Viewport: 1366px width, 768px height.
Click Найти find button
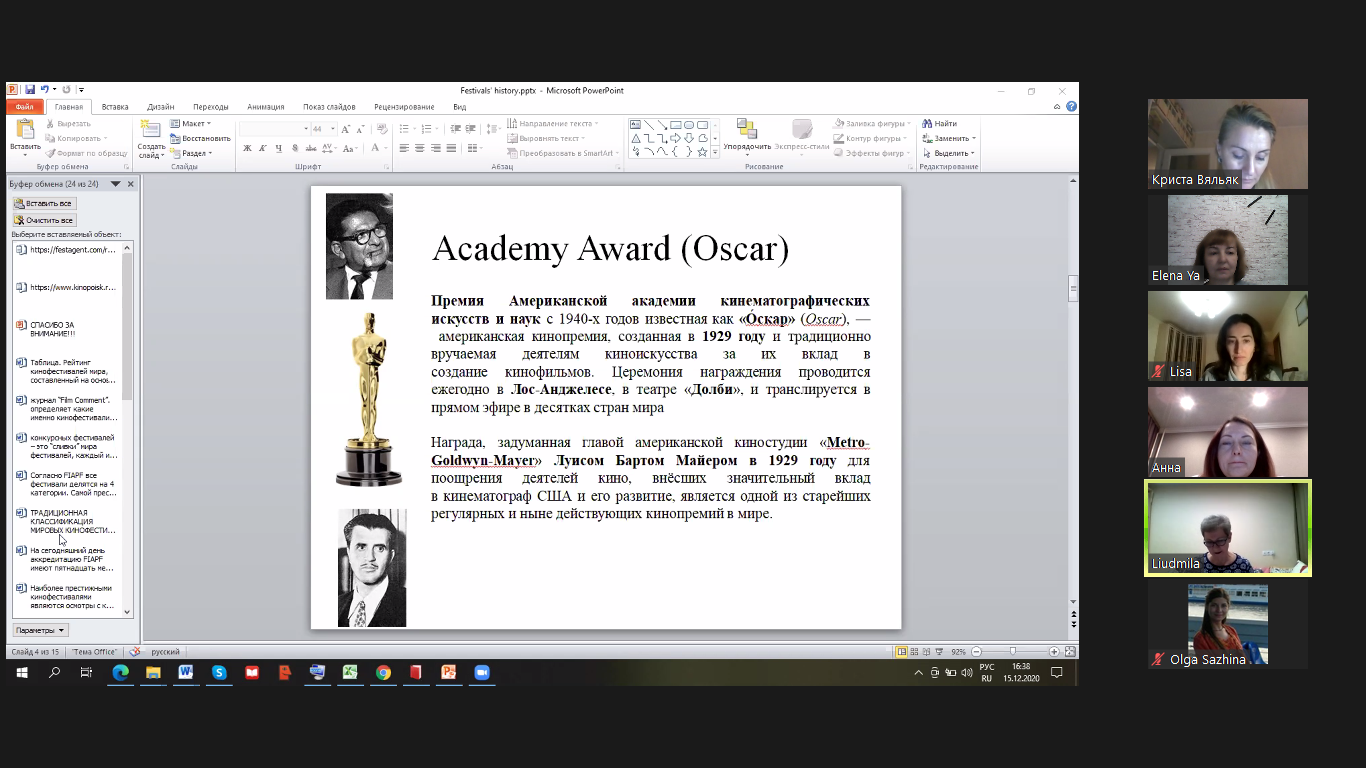940,124
